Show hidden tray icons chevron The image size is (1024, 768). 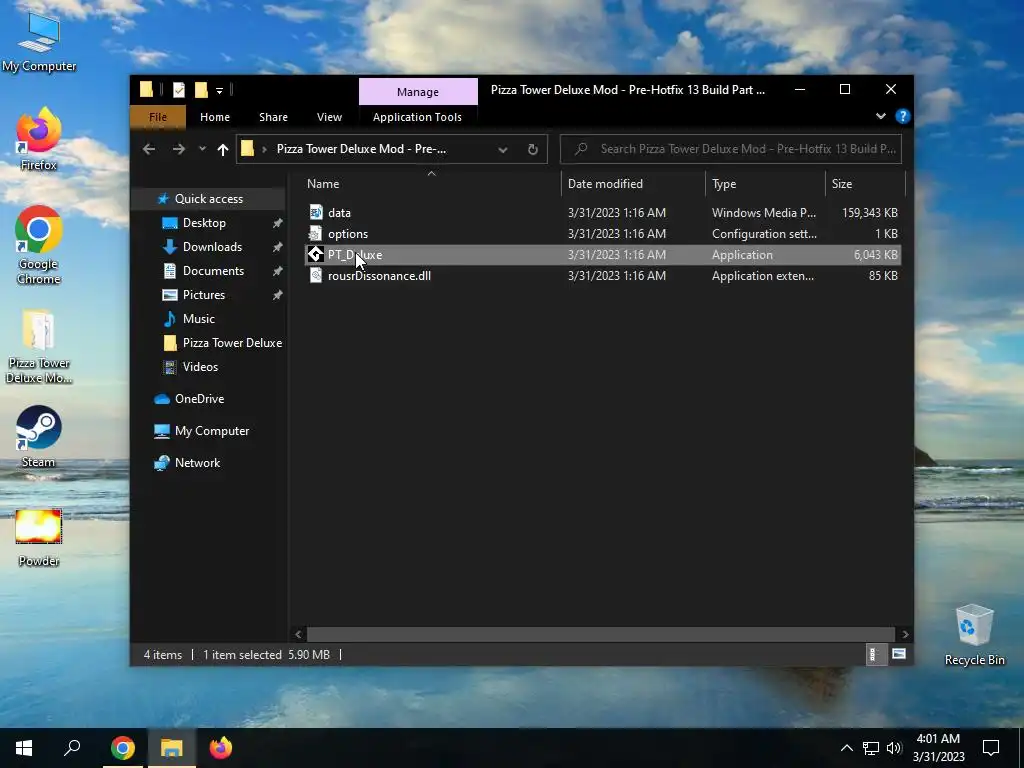pyautogui.click(x=846, y=748)
